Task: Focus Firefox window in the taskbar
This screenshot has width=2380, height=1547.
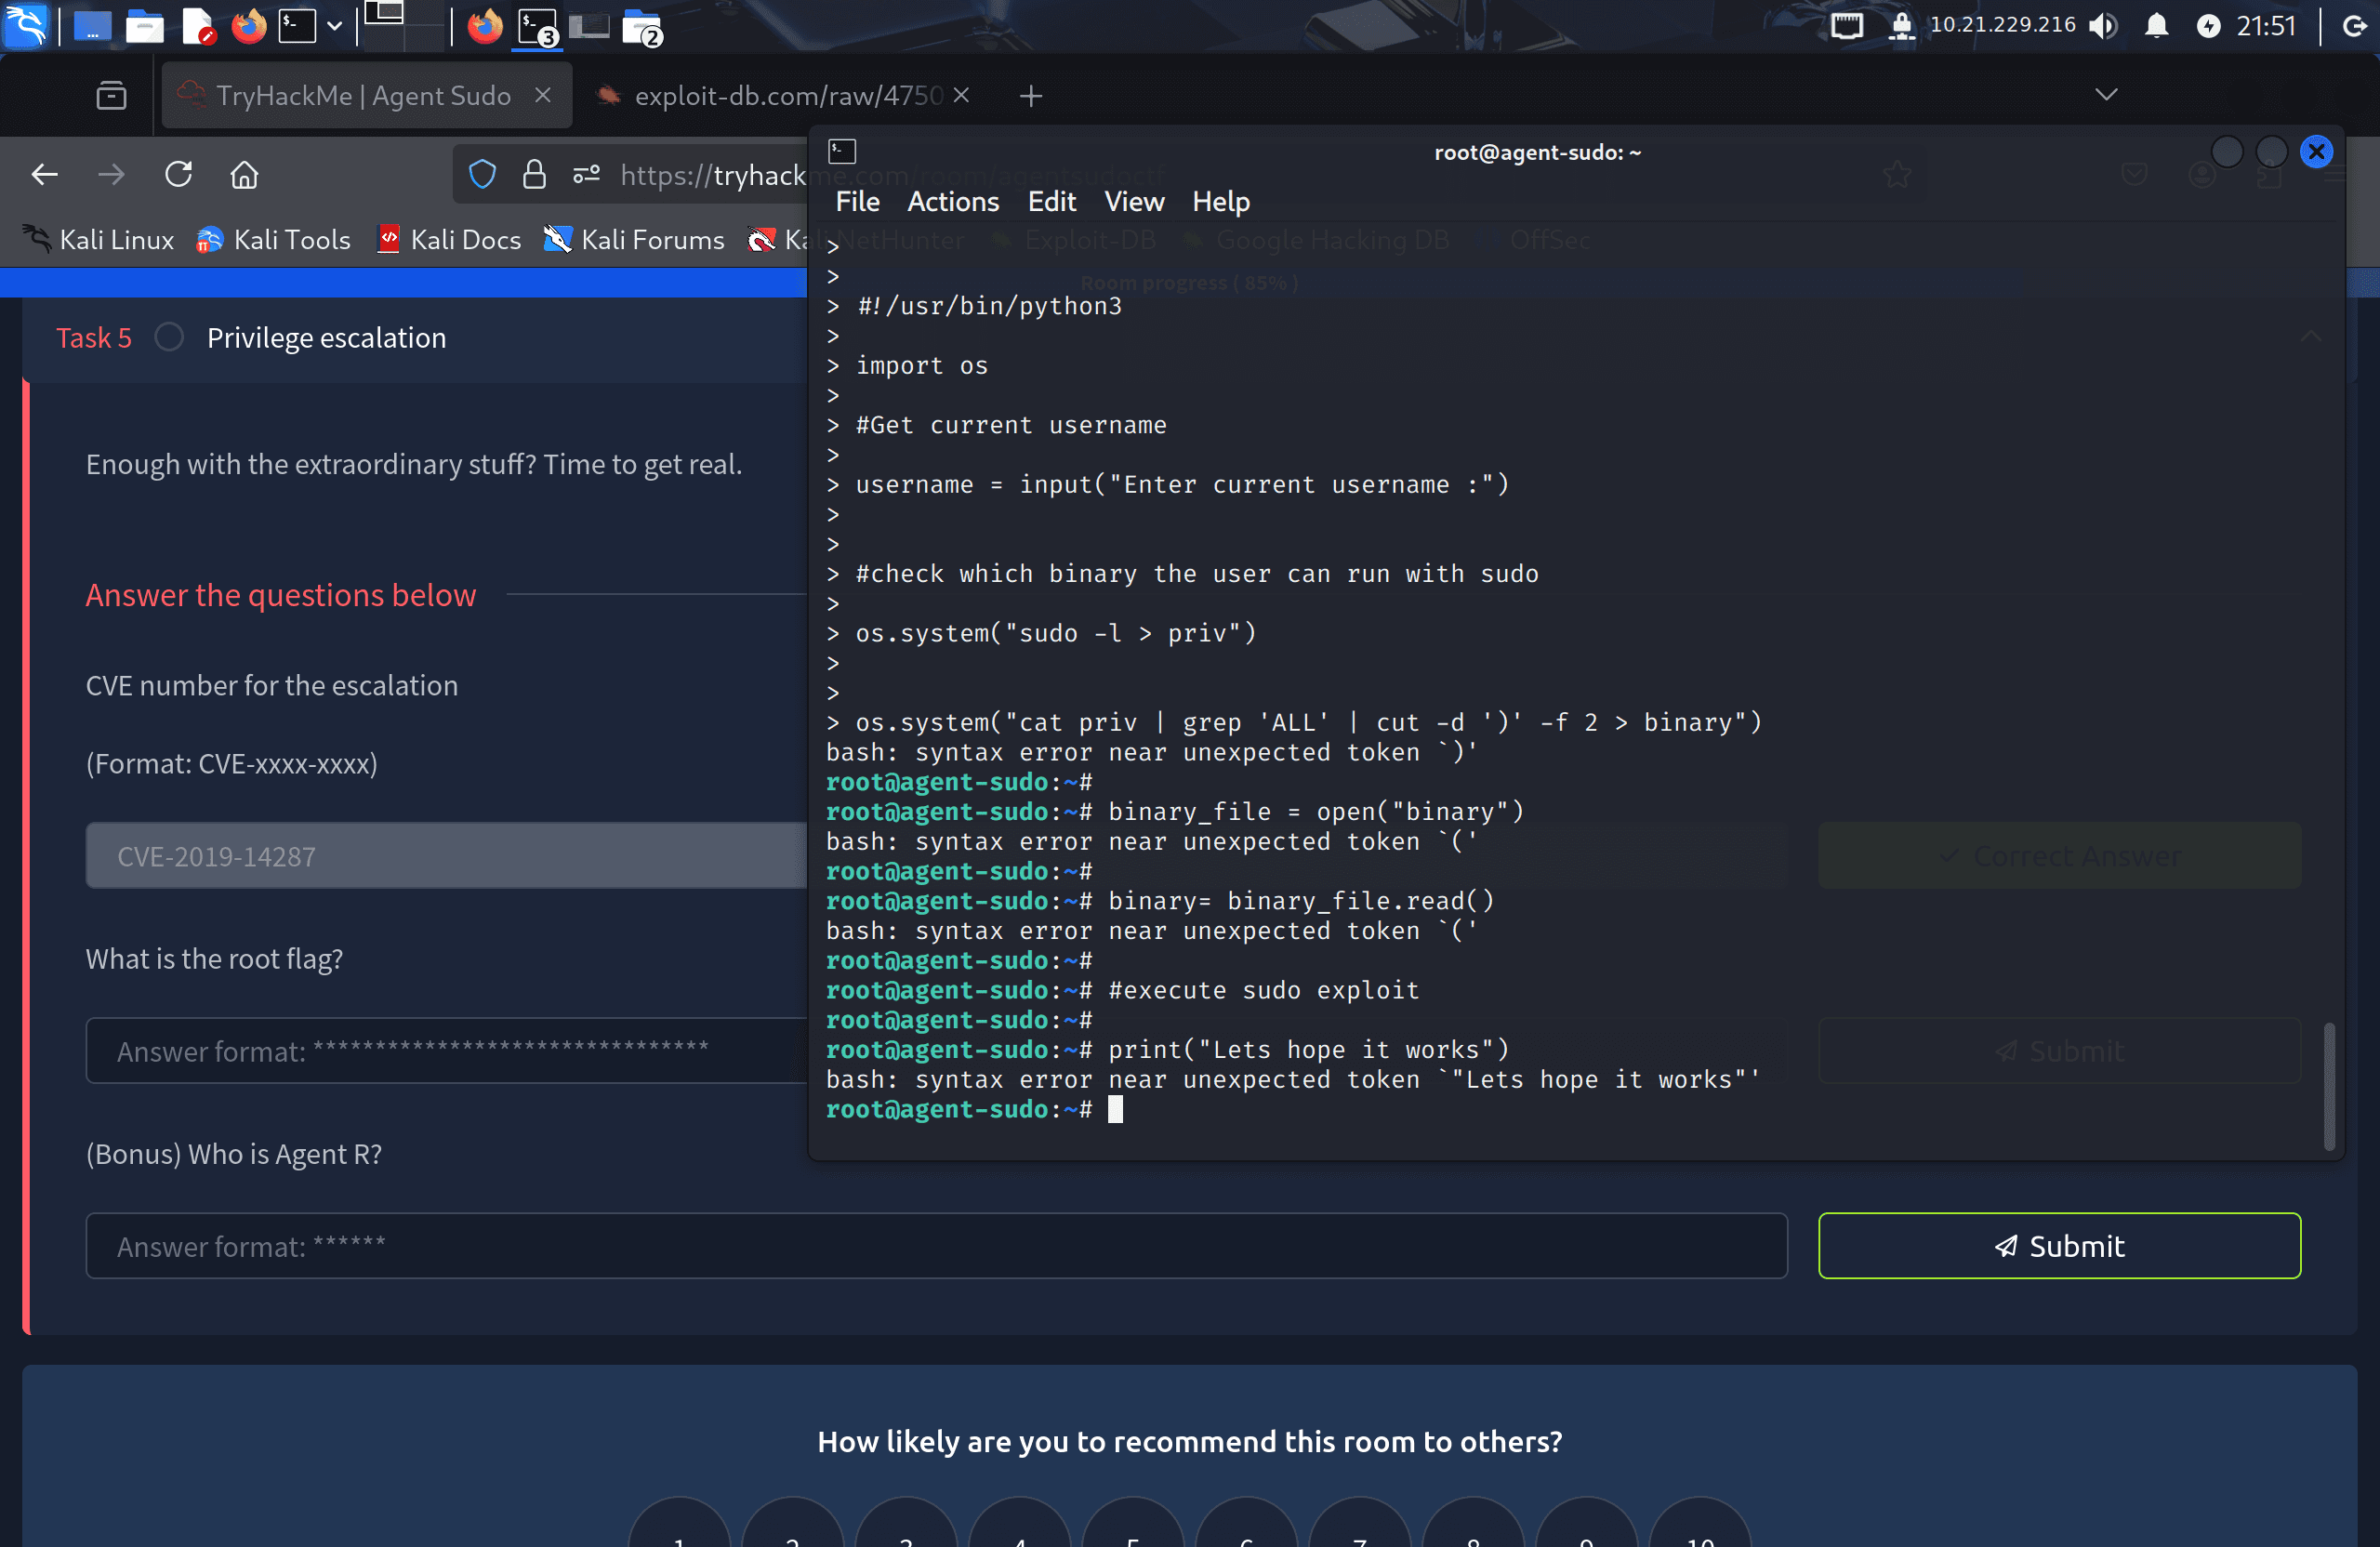Action: [x=485, y=26]
